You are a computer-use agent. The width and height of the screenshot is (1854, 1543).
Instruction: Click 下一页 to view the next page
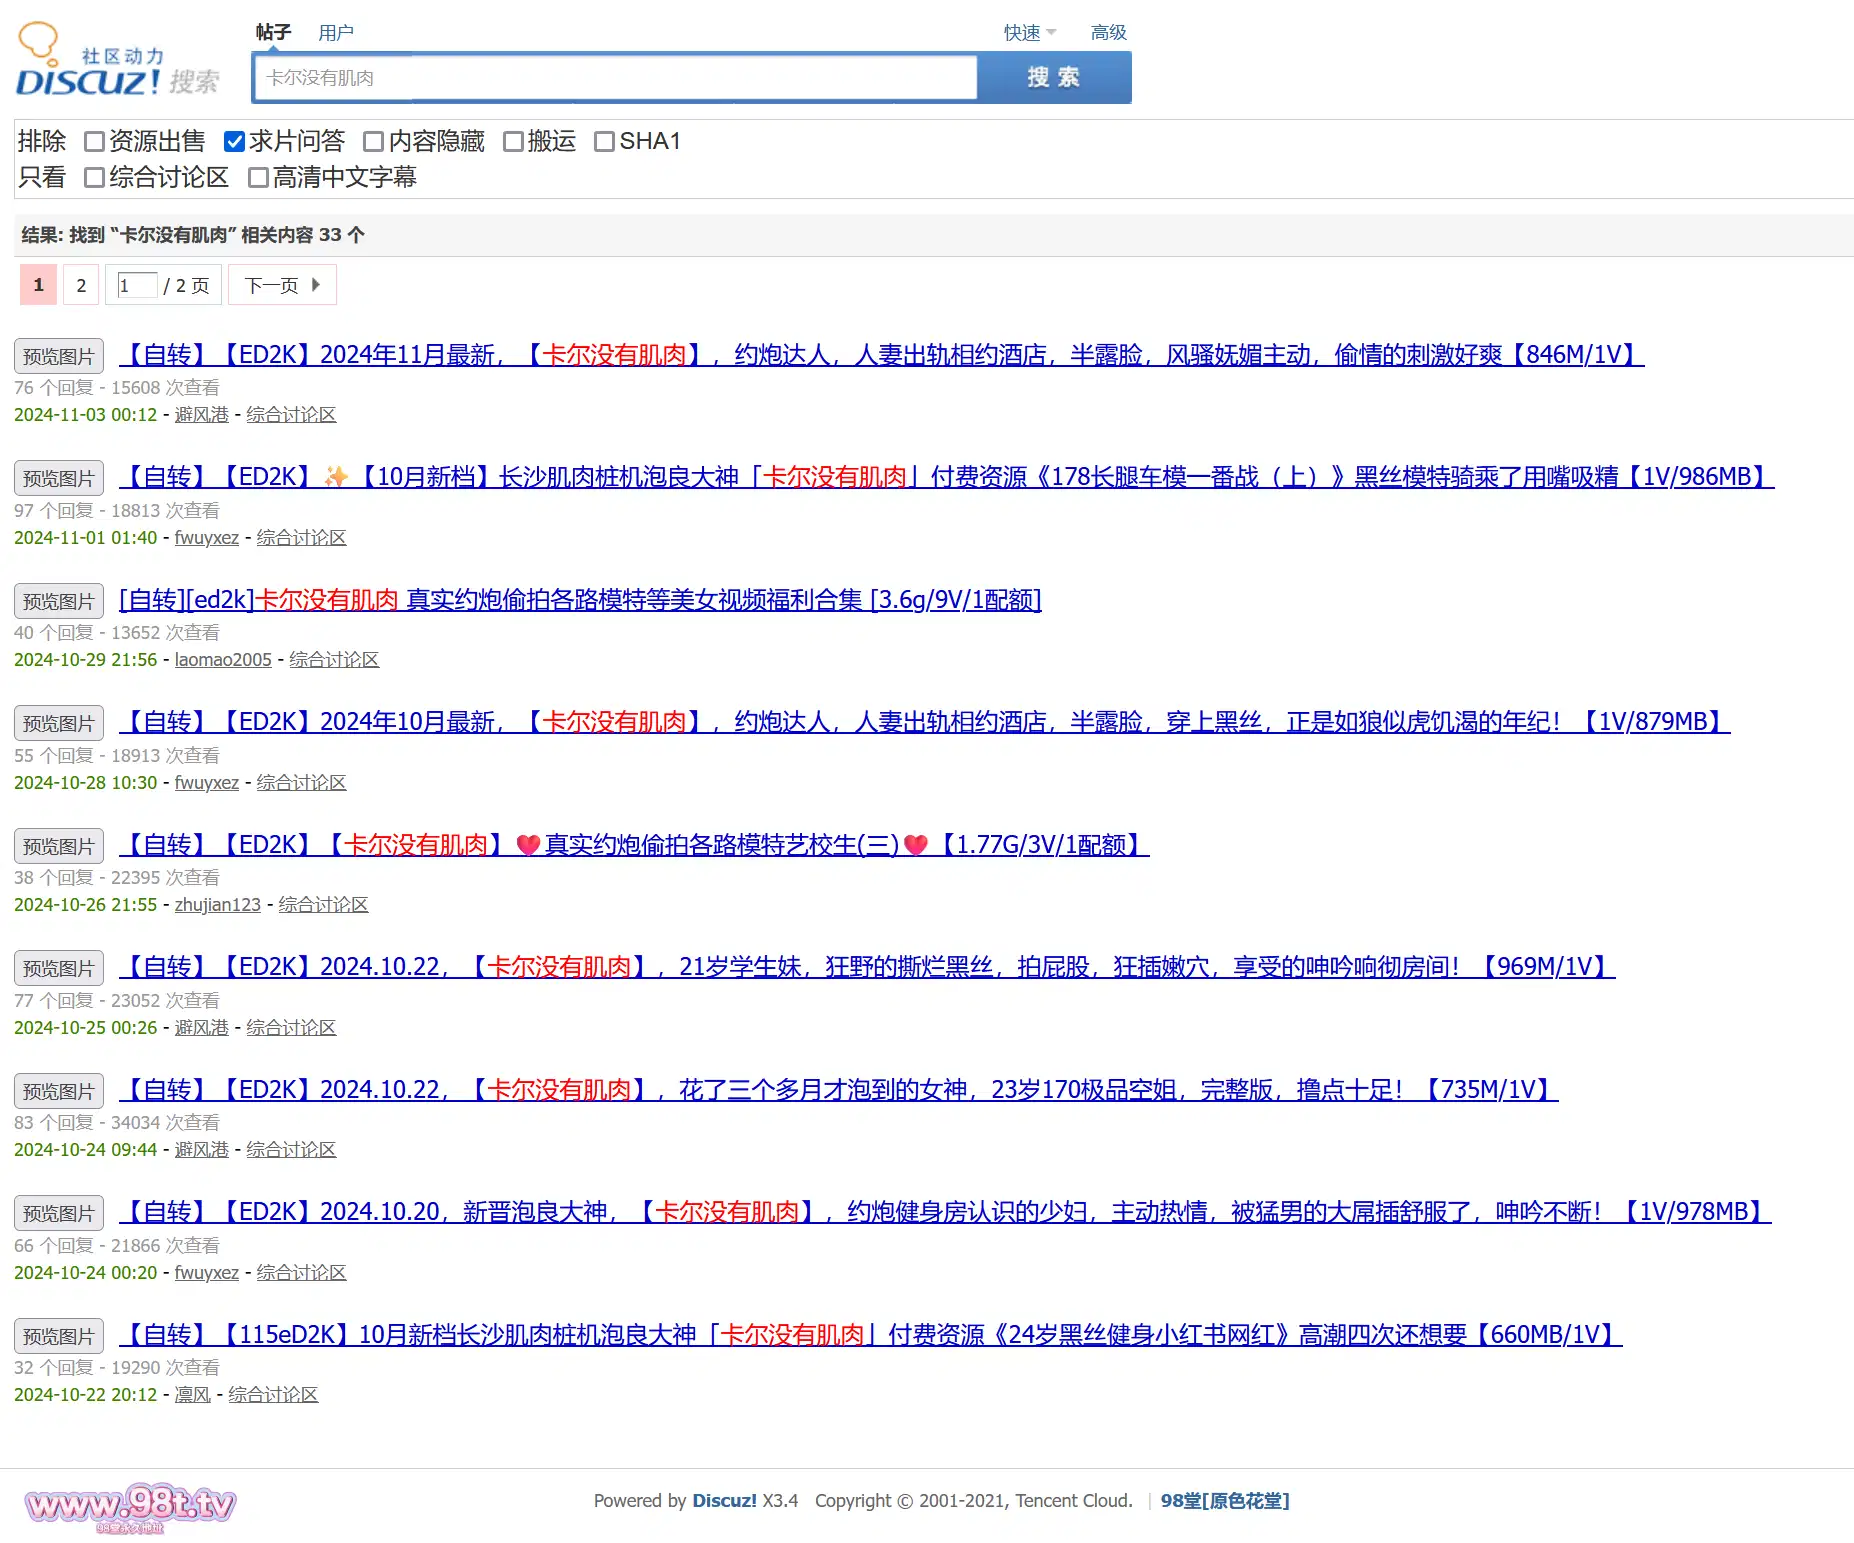282,285
